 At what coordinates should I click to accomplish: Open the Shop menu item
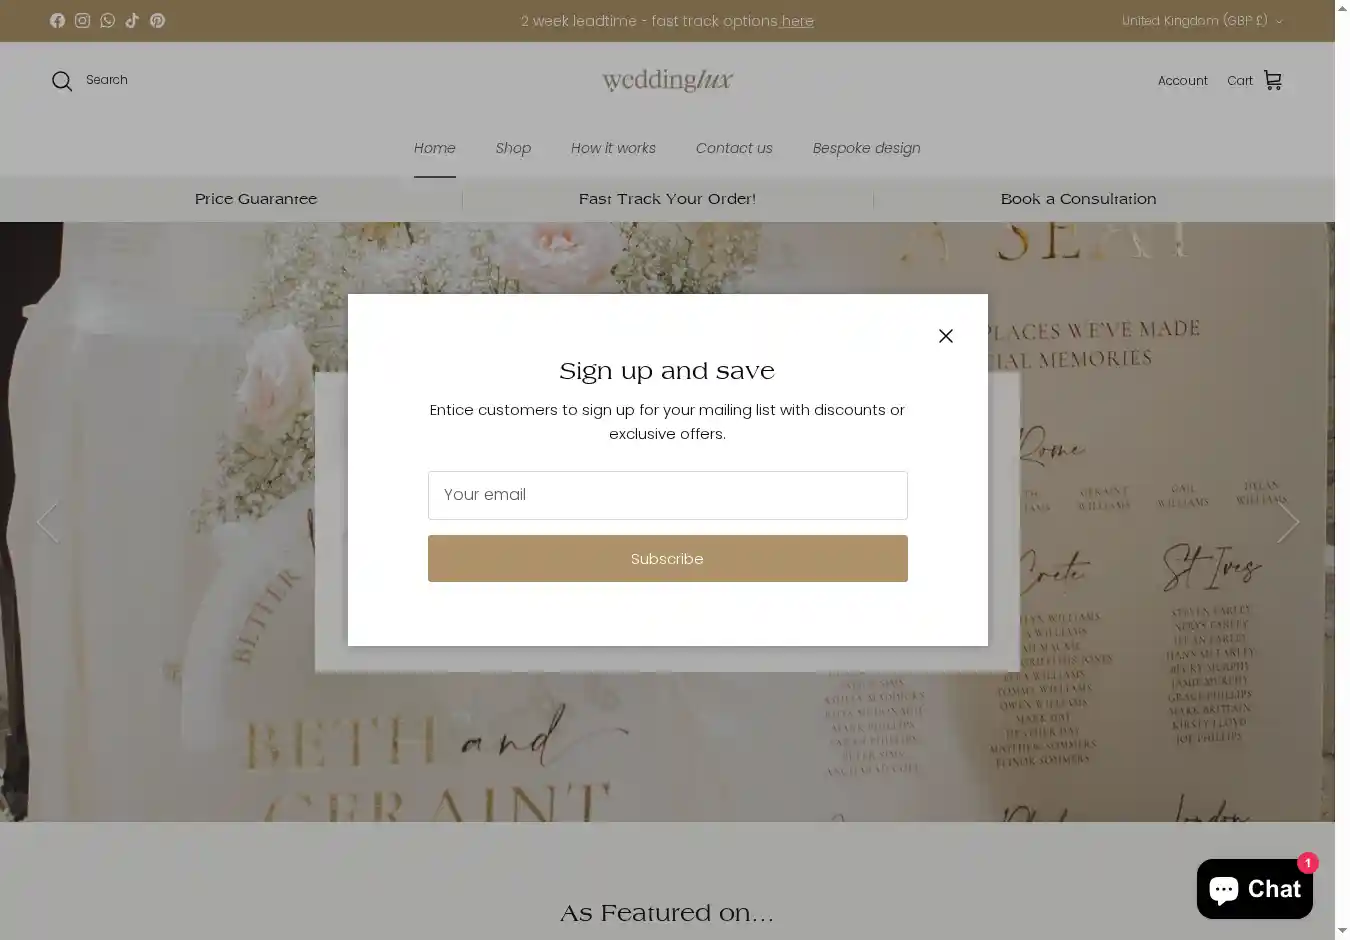pos(513,148)
